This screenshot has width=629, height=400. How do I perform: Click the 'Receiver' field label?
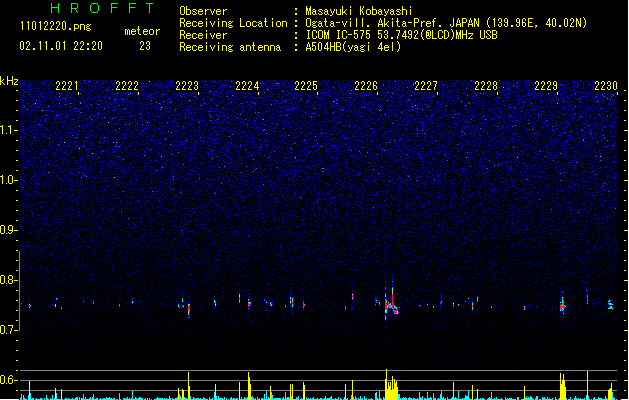(203, 35)
